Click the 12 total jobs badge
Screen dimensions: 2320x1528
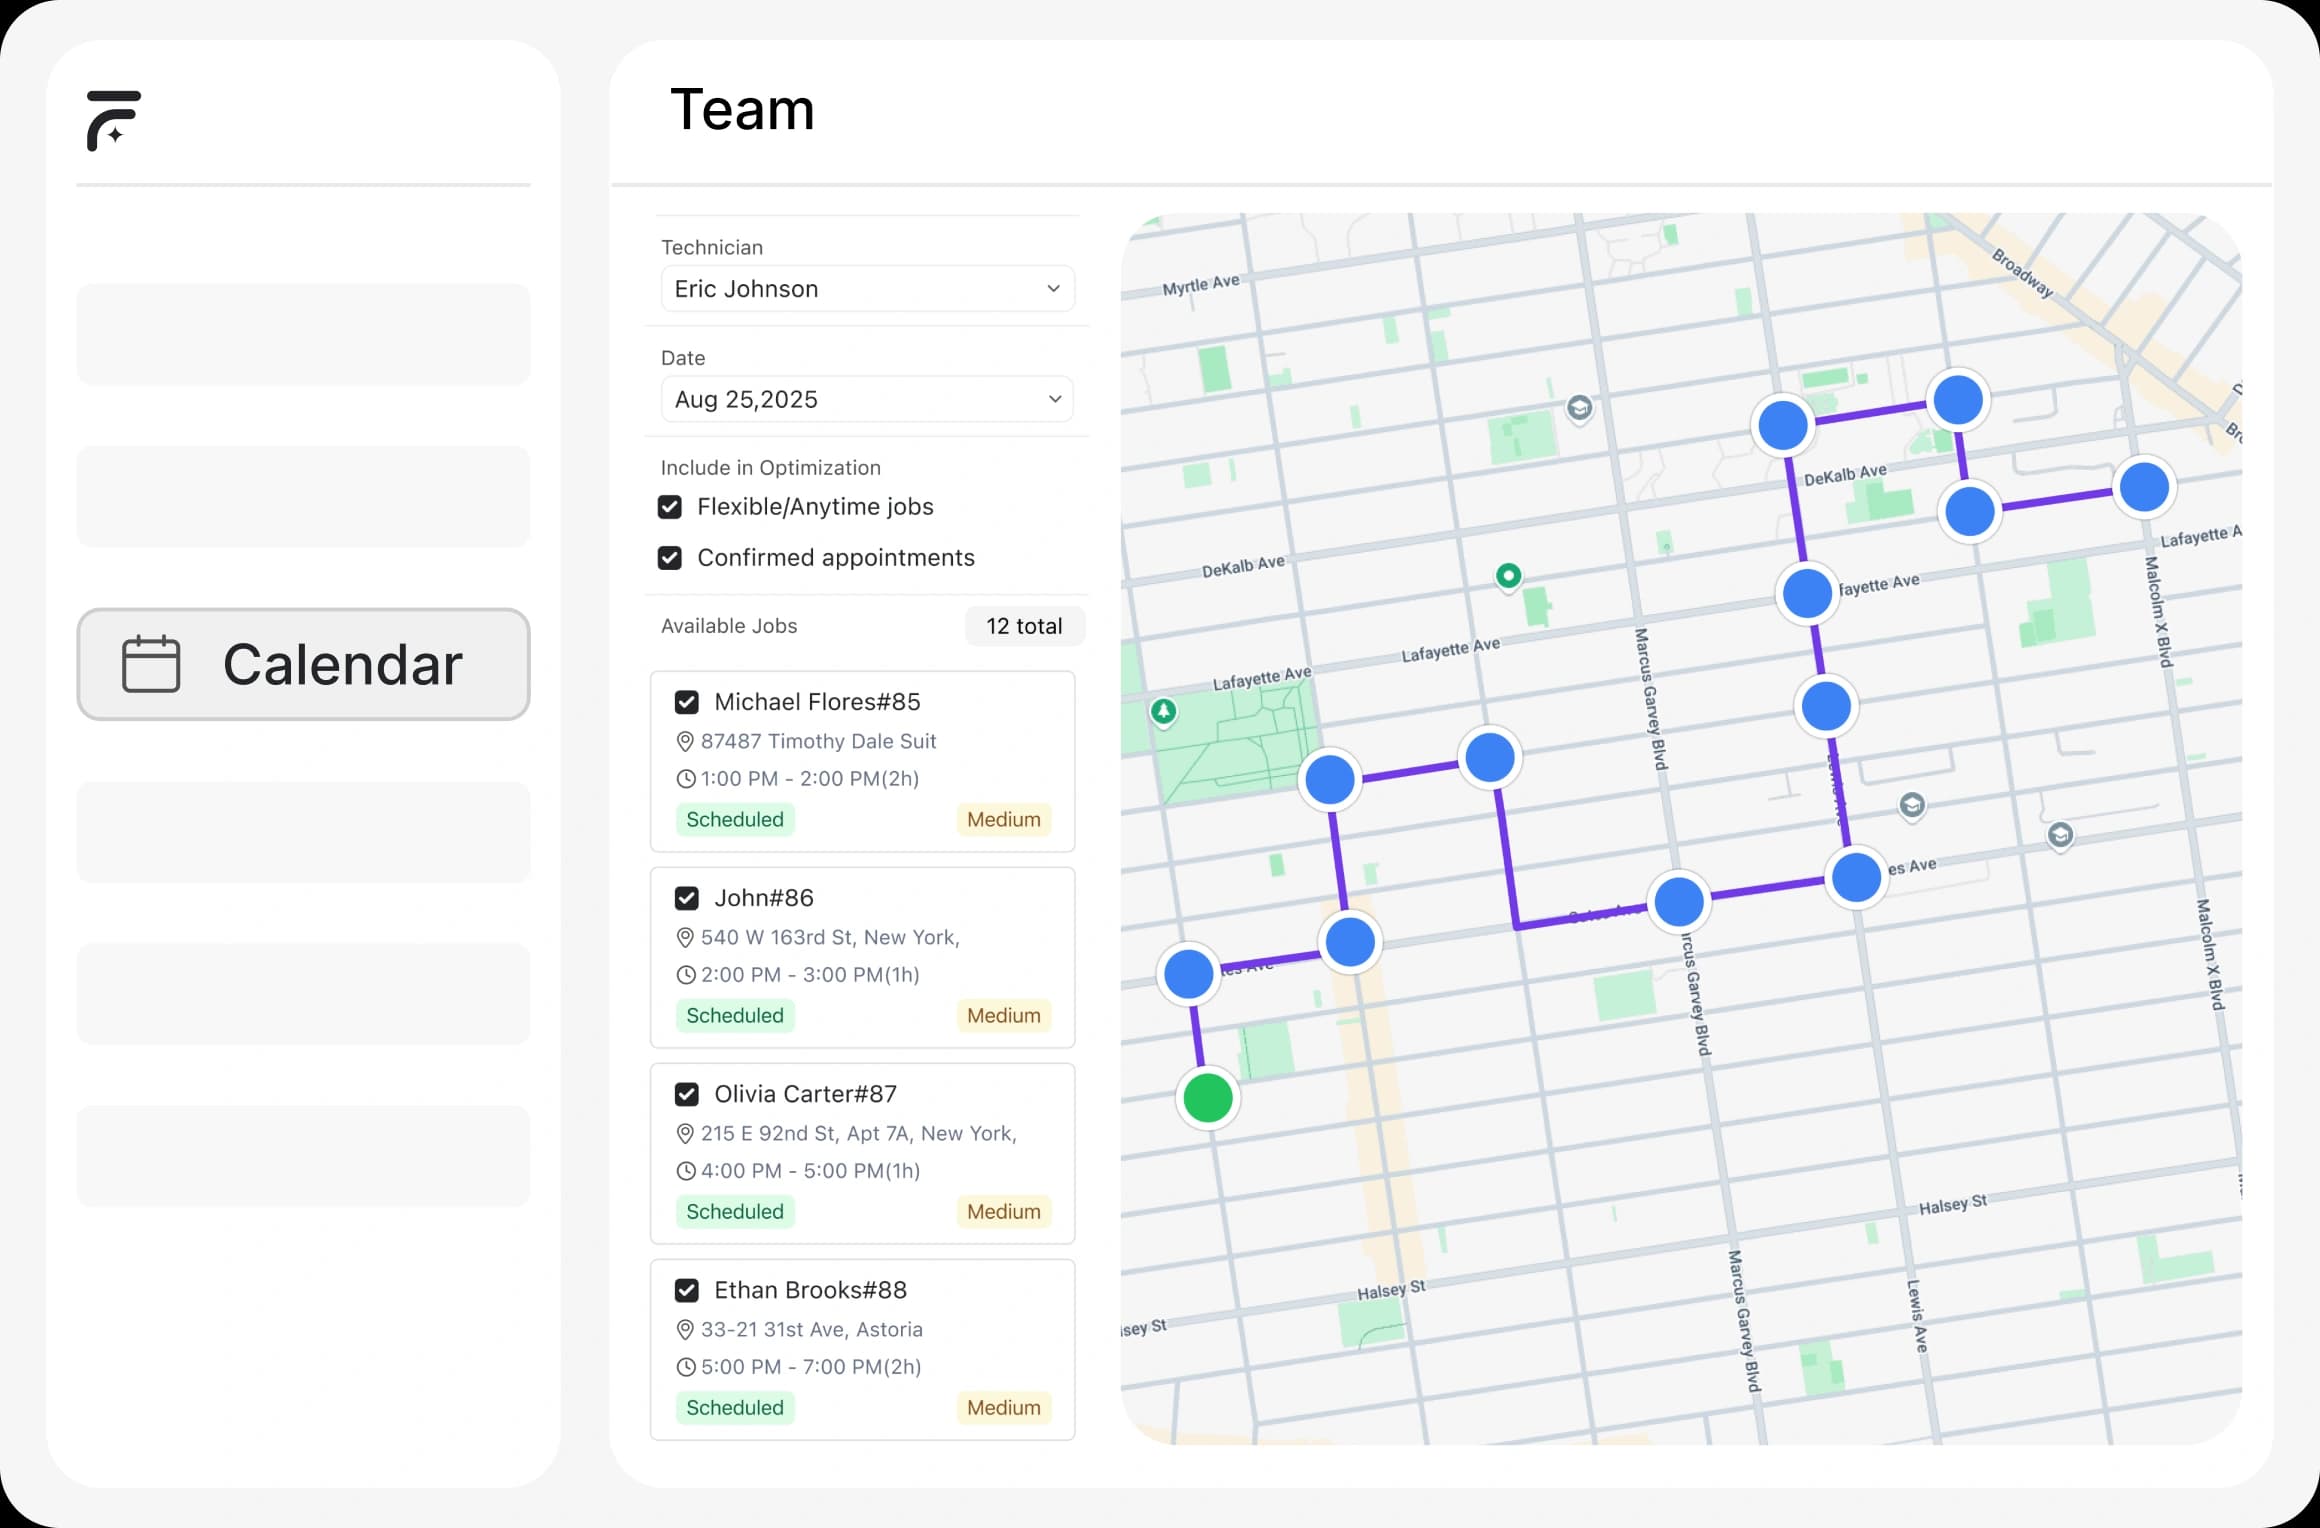click(1024, 626)
